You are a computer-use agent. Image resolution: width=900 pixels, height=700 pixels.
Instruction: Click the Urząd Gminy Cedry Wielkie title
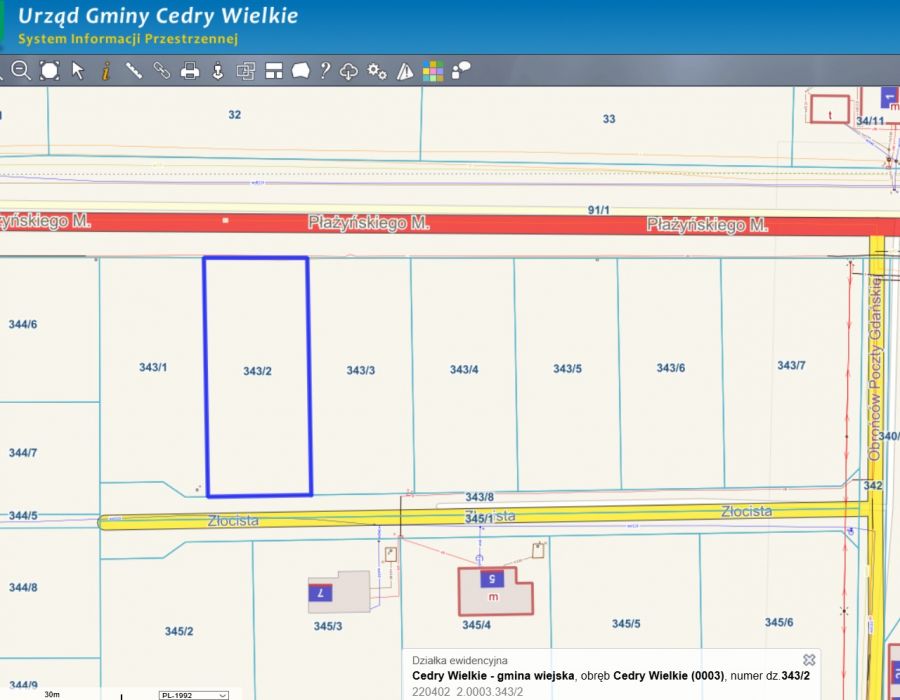tap(157, 17)
